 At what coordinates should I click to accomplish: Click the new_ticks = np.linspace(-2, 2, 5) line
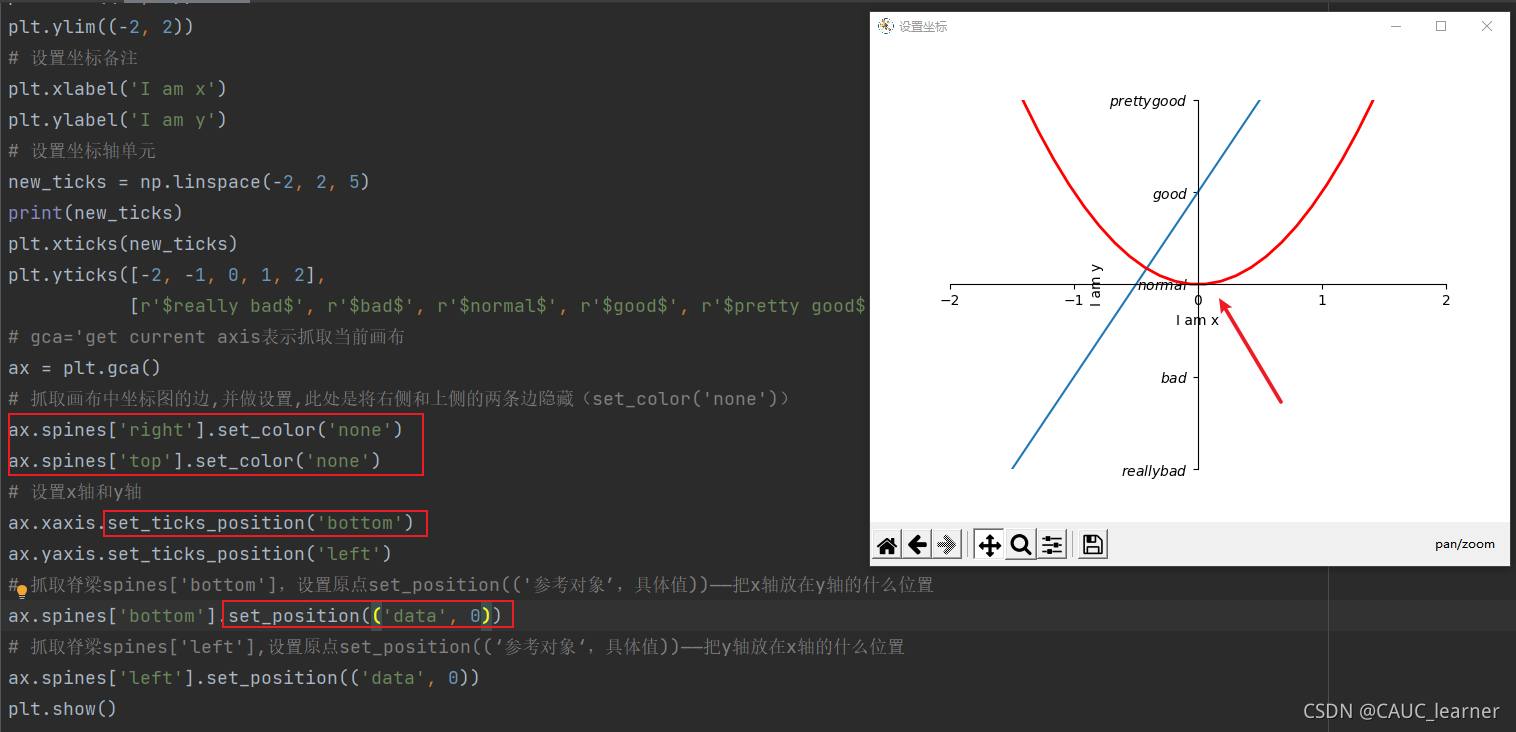click(x=189, y=182)
